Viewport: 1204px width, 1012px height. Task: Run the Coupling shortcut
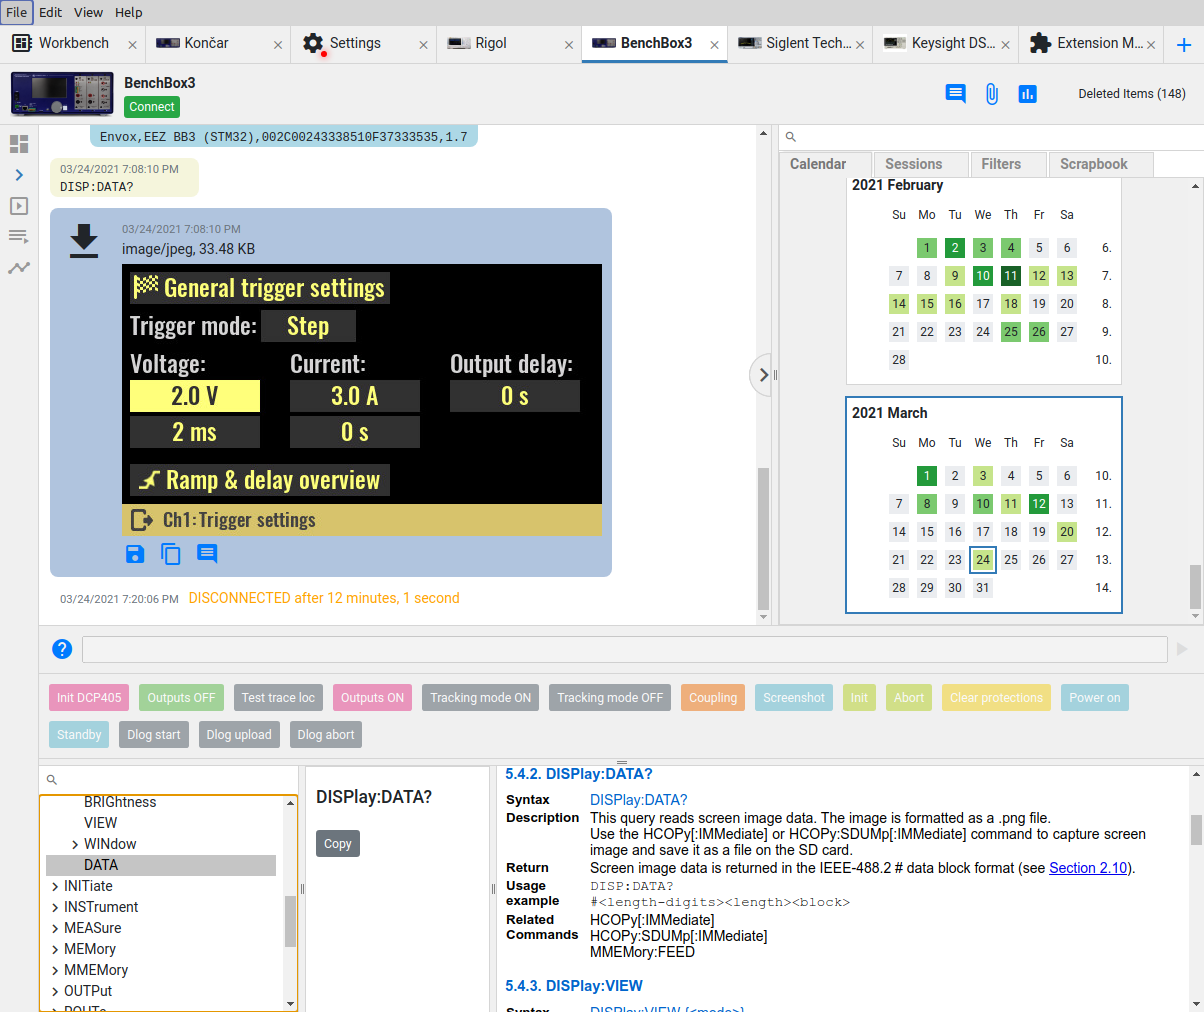pyautogui.click(x=713, y=698)
